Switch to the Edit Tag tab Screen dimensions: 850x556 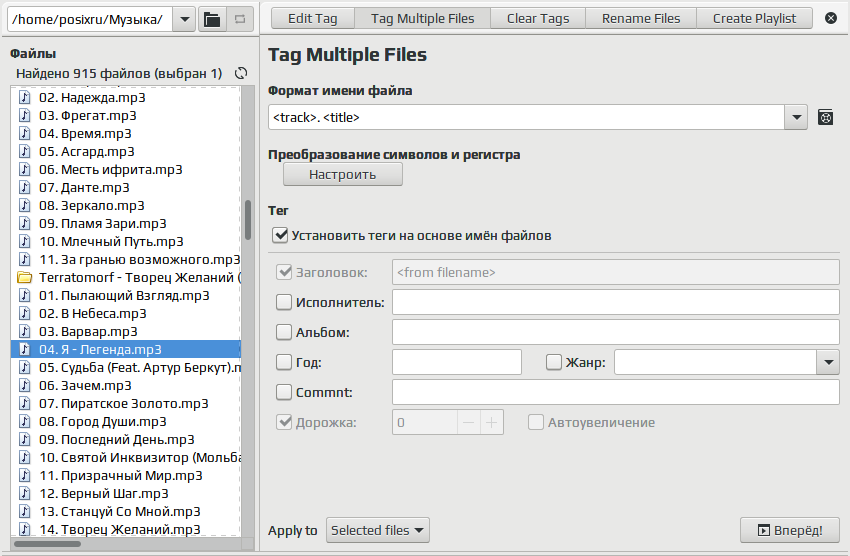click(x=313, y=18)
